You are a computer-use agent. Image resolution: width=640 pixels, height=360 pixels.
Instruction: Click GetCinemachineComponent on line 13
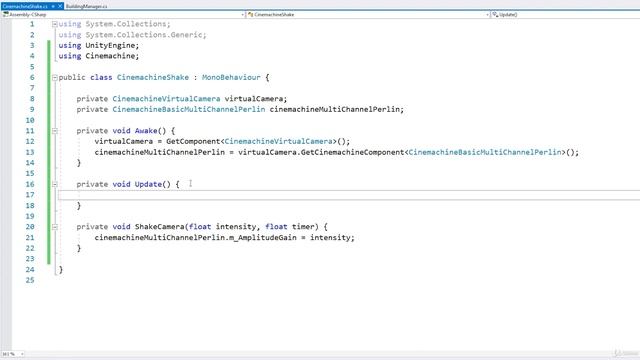tap(353, 152)
